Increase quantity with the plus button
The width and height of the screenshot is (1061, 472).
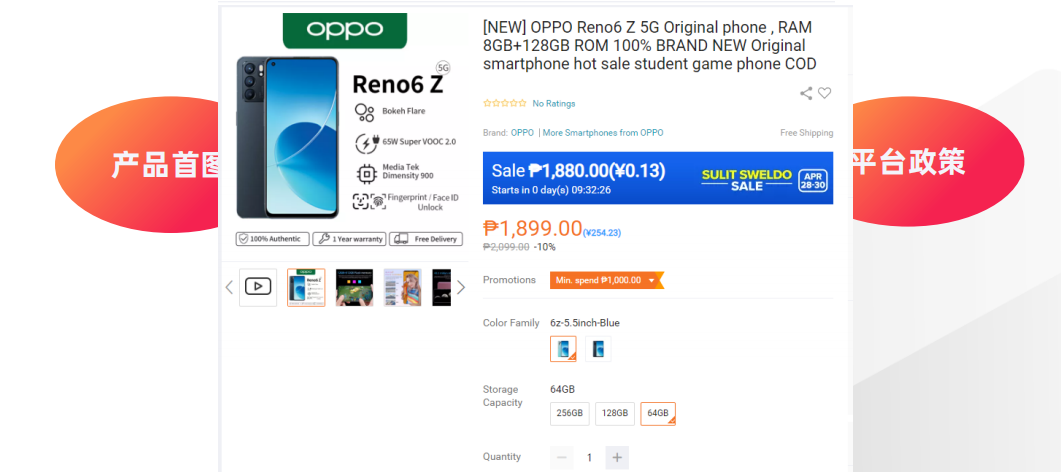(x=617, y=457)
